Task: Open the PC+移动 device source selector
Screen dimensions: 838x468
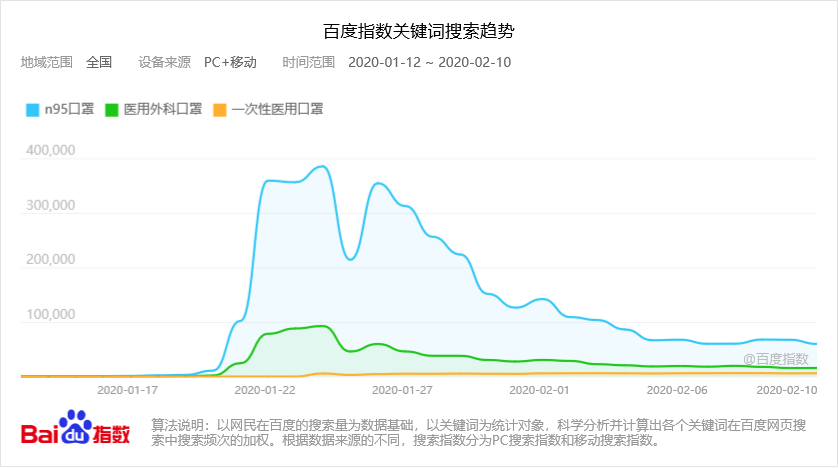Action: pyautogui.click(x=230, y=62)
